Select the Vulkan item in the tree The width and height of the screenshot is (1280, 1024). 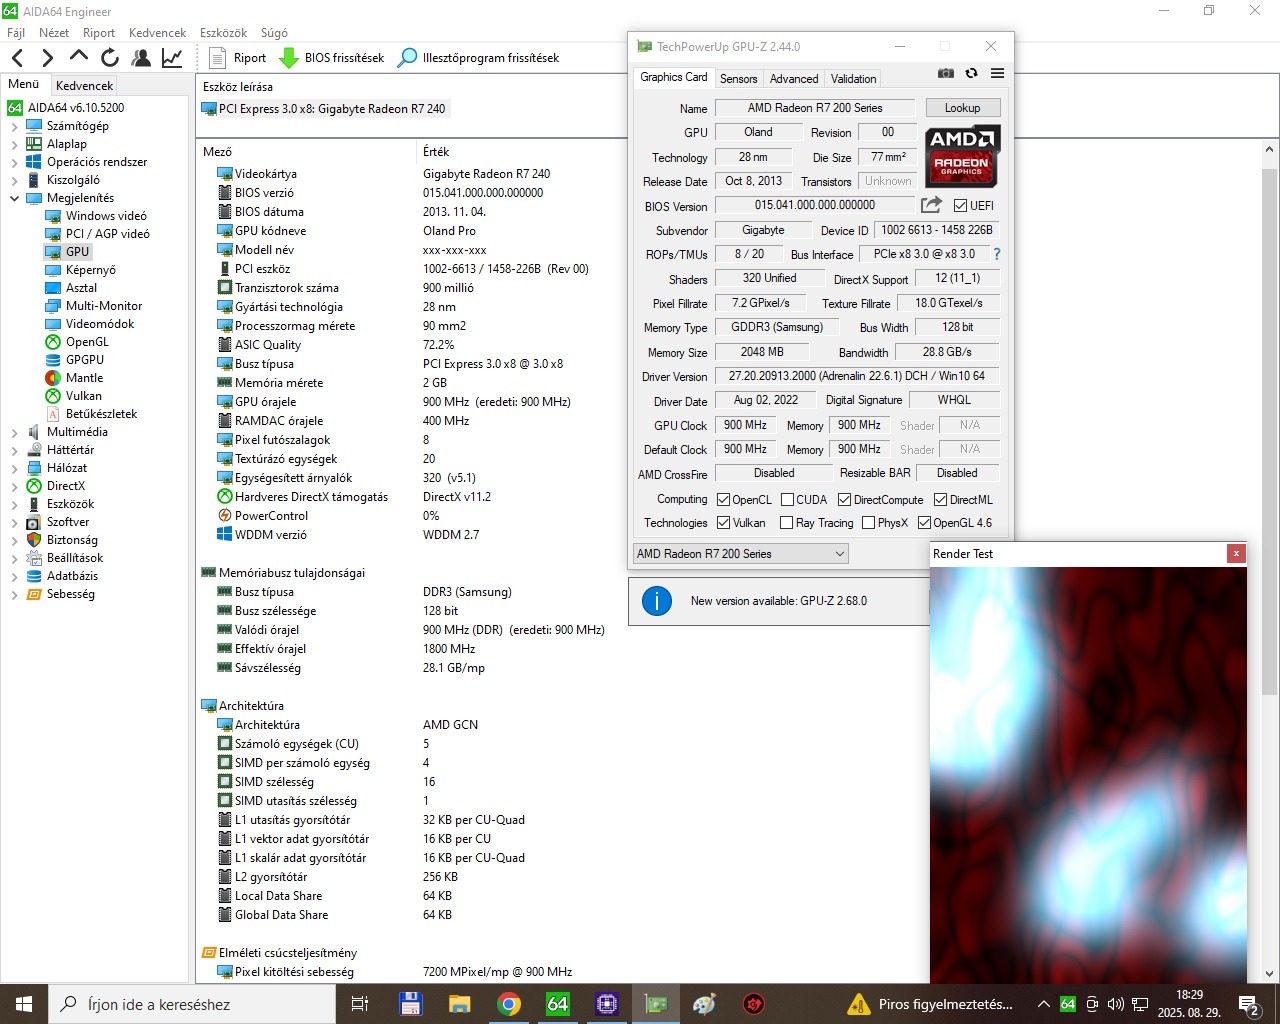pyautogui.click(x=83, y=396)
